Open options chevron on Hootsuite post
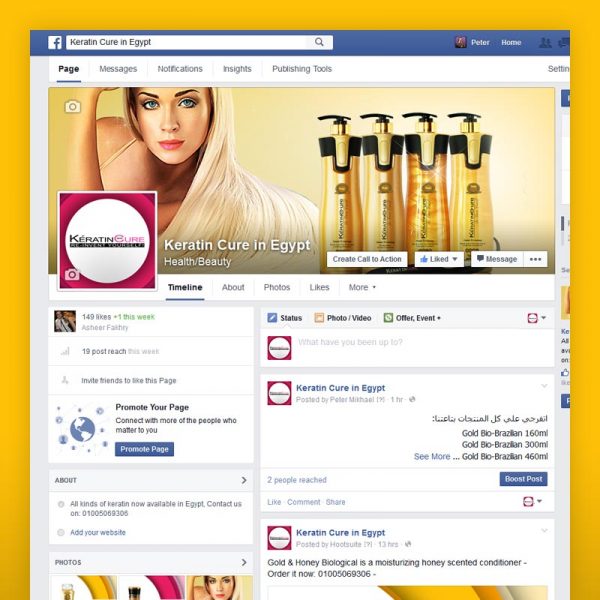The width and height of the screenshot is (600, 600). pos(544,531)
